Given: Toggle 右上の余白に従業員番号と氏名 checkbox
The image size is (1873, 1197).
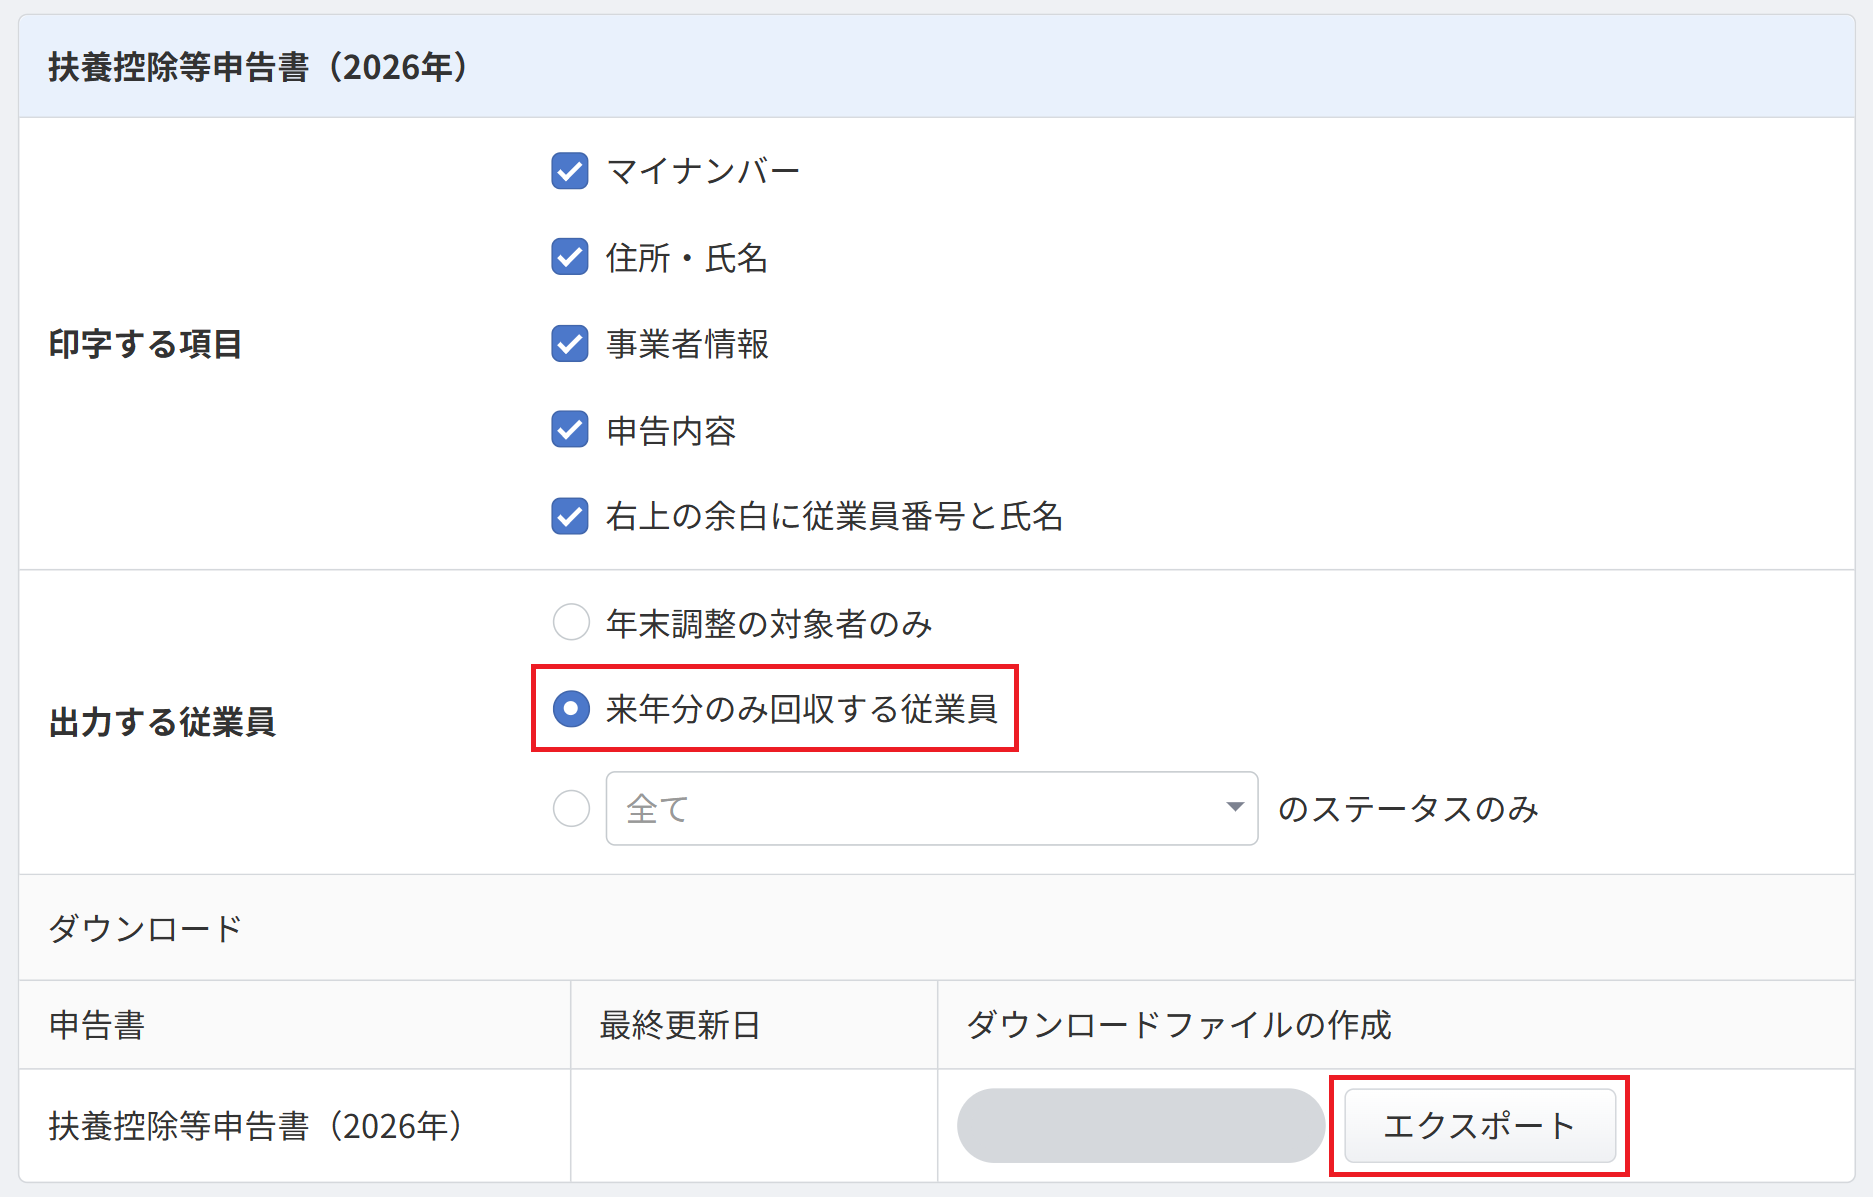Looking at the screenshot, I should coord(570,516).
